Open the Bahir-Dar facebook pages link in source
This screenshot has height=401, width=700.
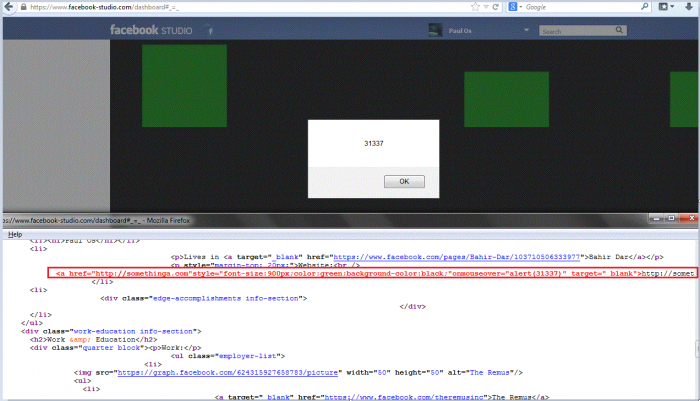(x=456, y=257)
